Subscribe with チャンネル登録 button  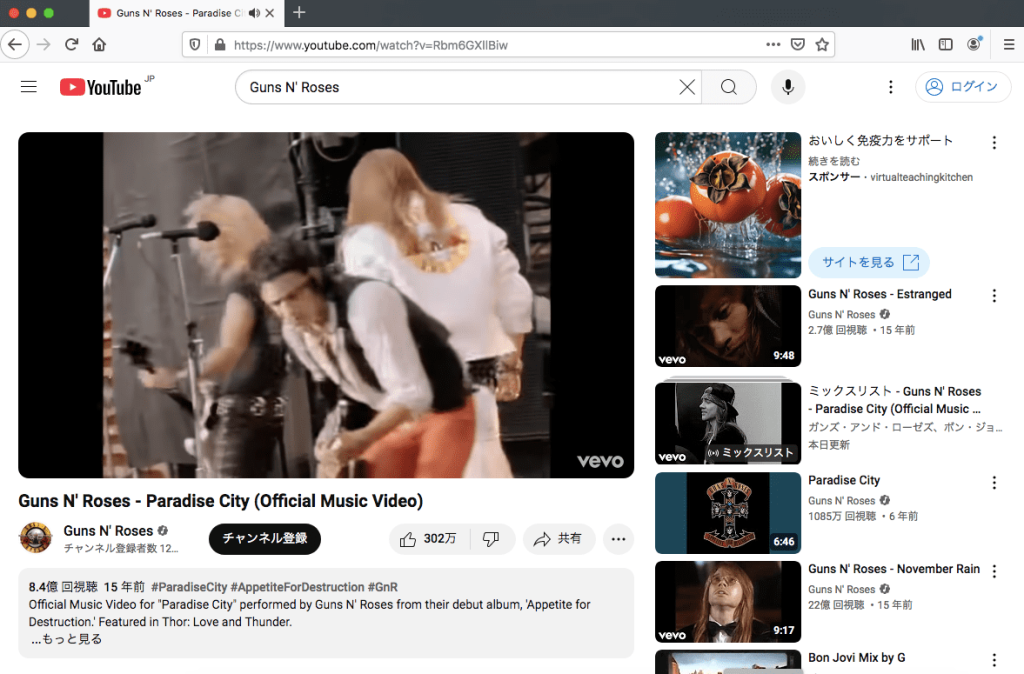click(x=264, y=539)
